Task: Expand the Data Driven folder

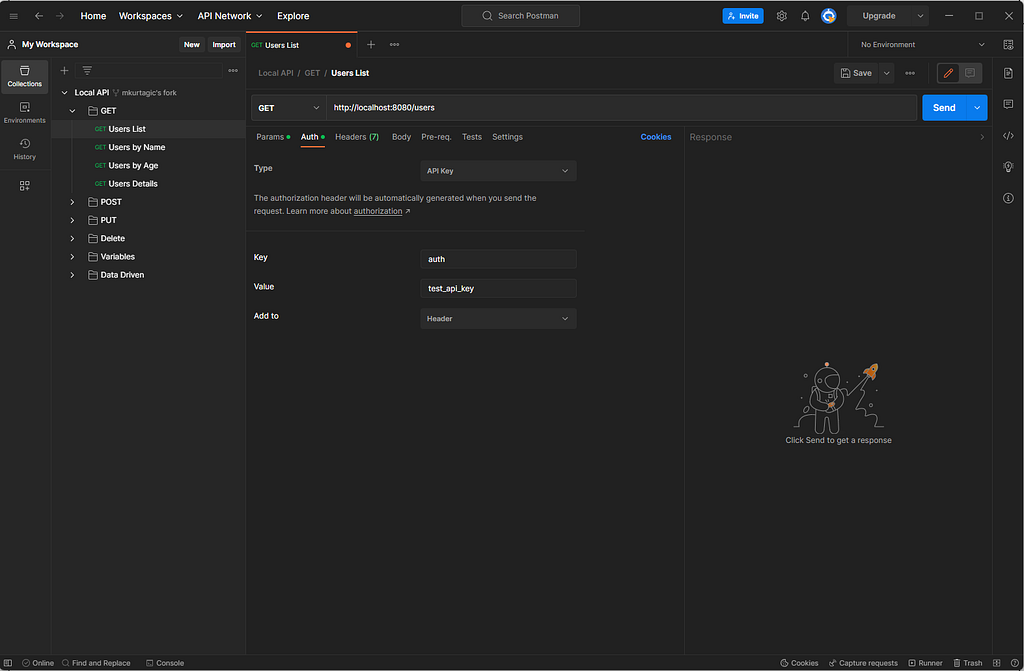Action: (x=72, y=276)
